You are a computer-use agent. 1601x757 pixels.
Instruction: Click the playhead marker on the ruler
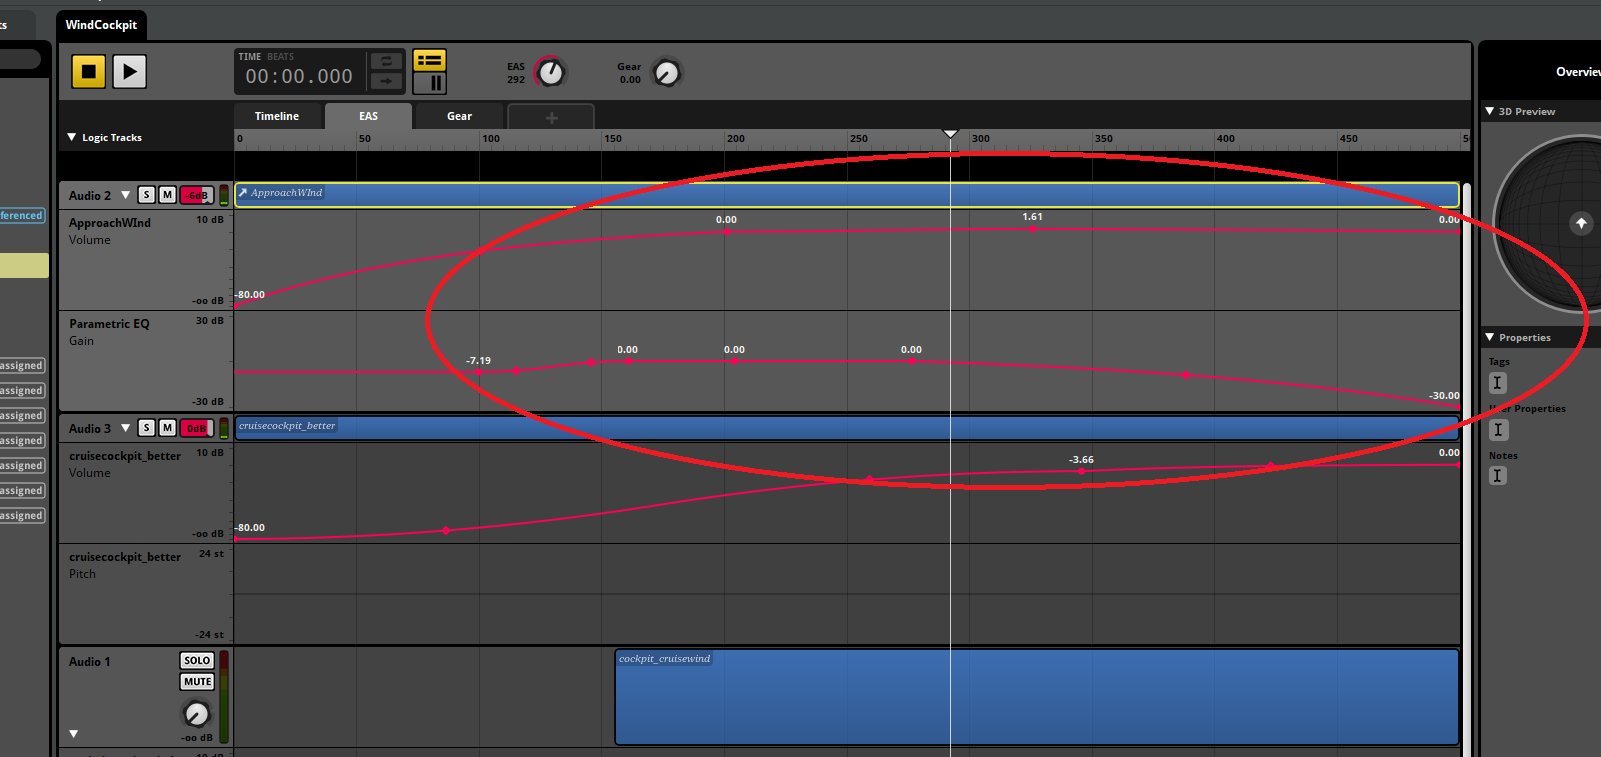coord(950,134)
